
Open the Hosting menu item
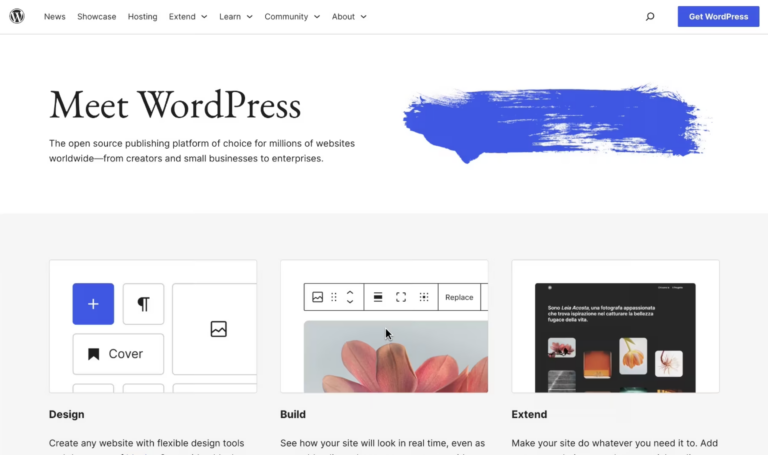(x=143, y=17)
